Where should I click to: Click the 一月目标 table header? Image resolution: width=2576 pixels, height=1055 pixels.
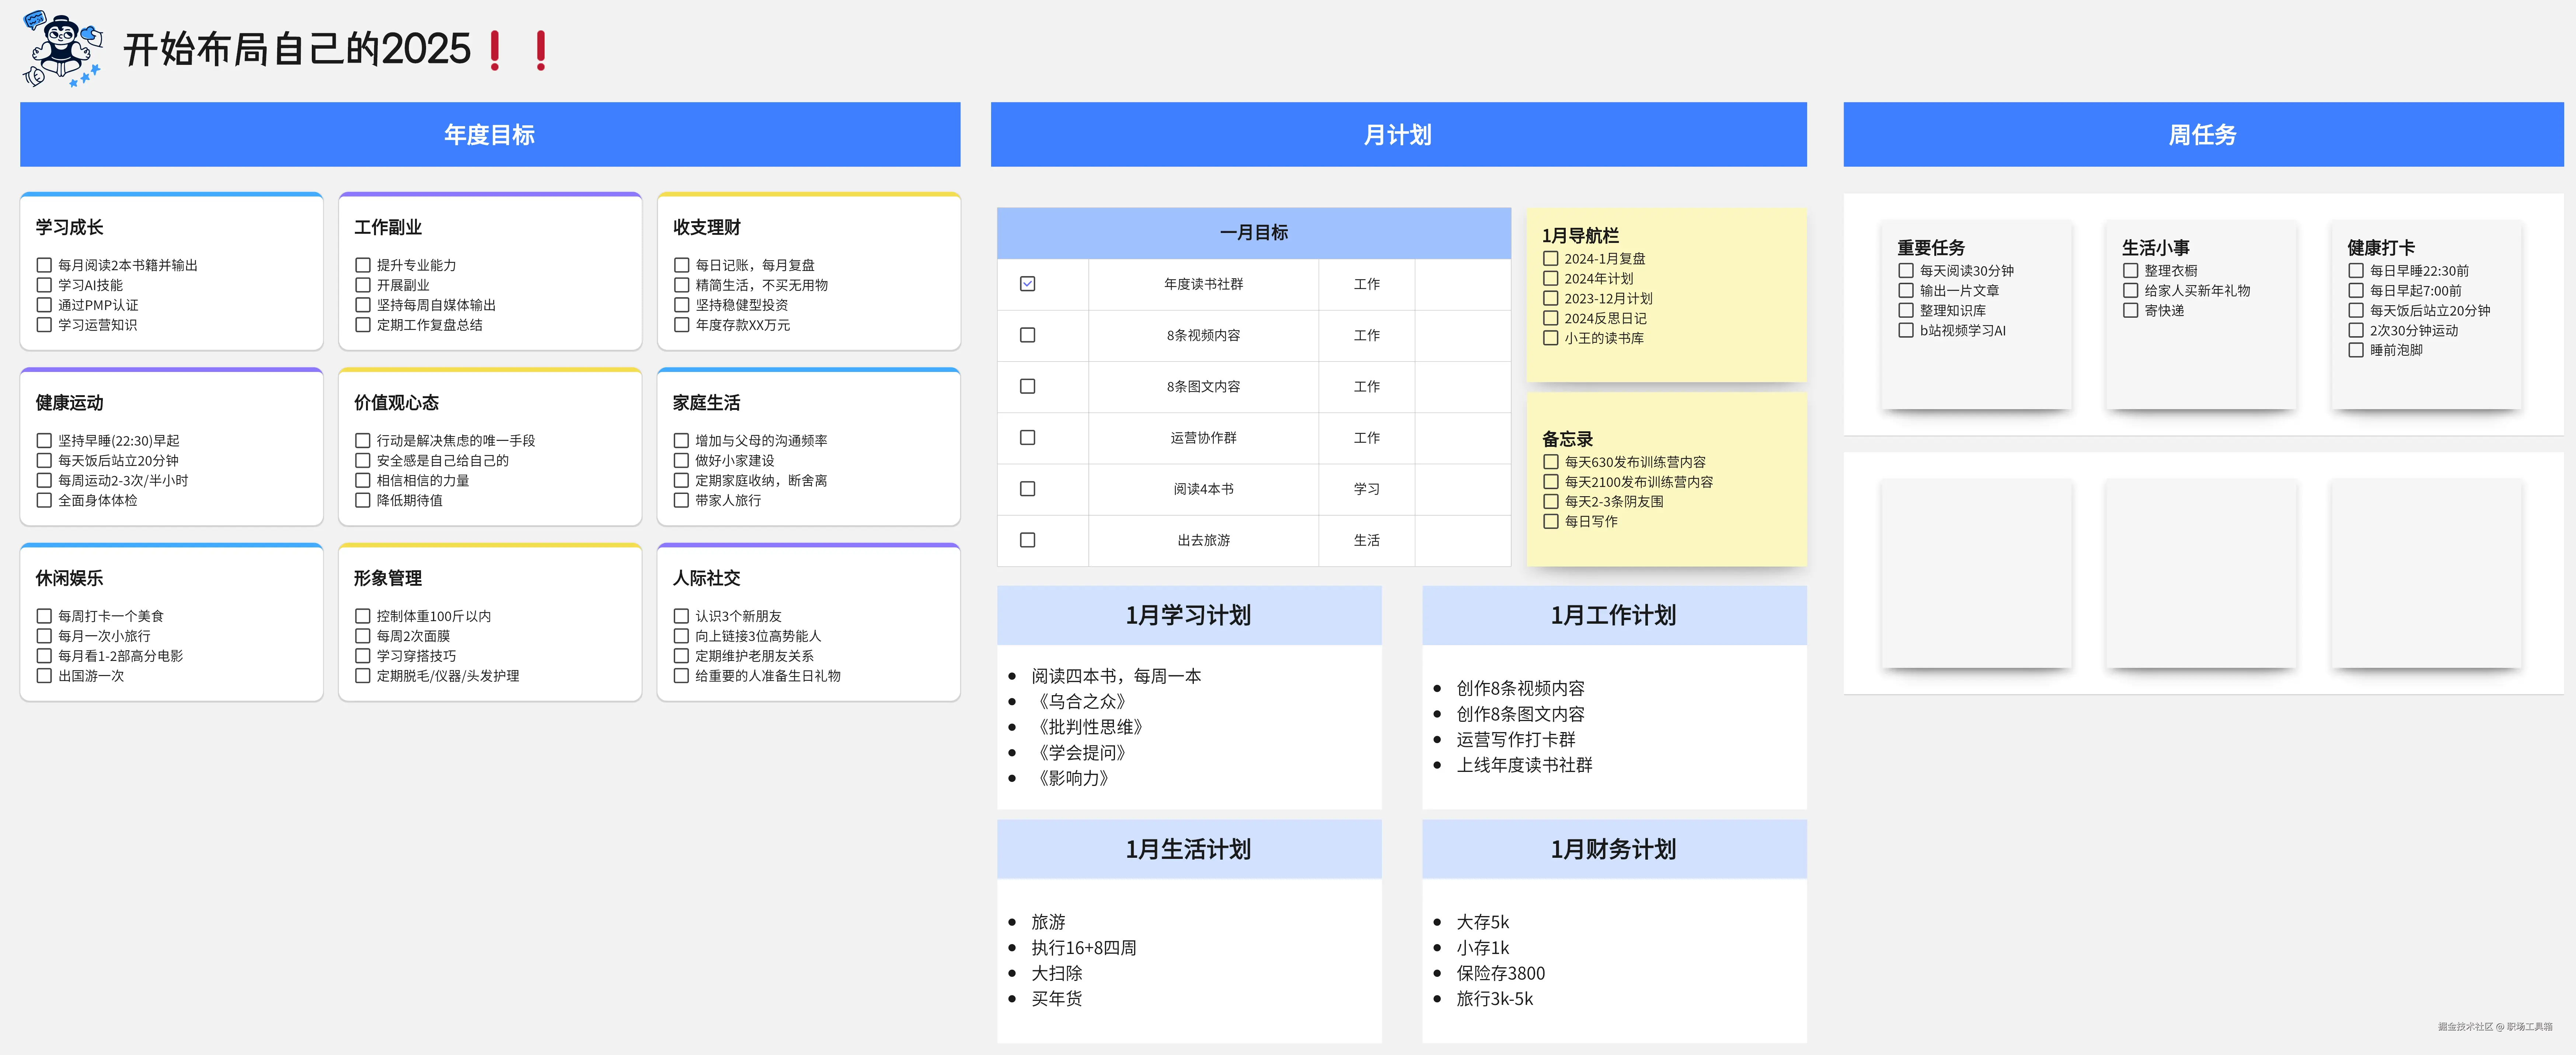point(1253,232)
